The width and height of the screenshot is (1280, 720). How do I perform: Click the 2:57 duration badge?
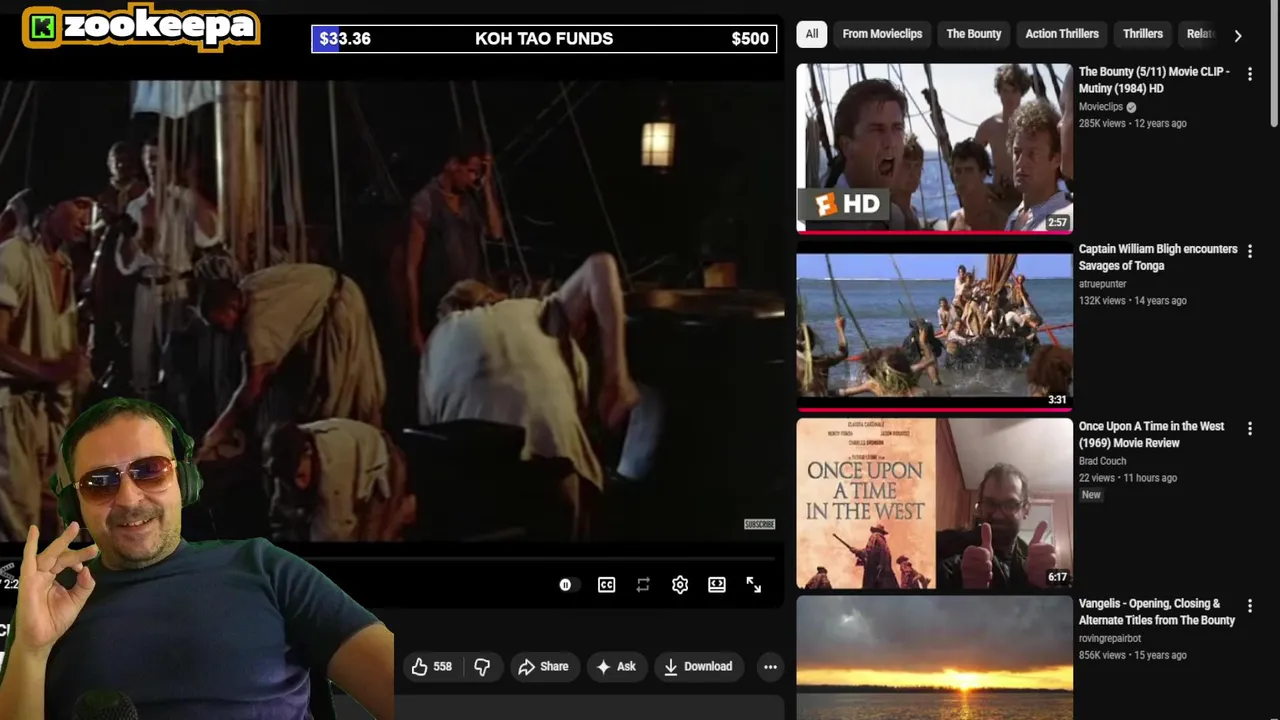click(x=1057, y=223)
